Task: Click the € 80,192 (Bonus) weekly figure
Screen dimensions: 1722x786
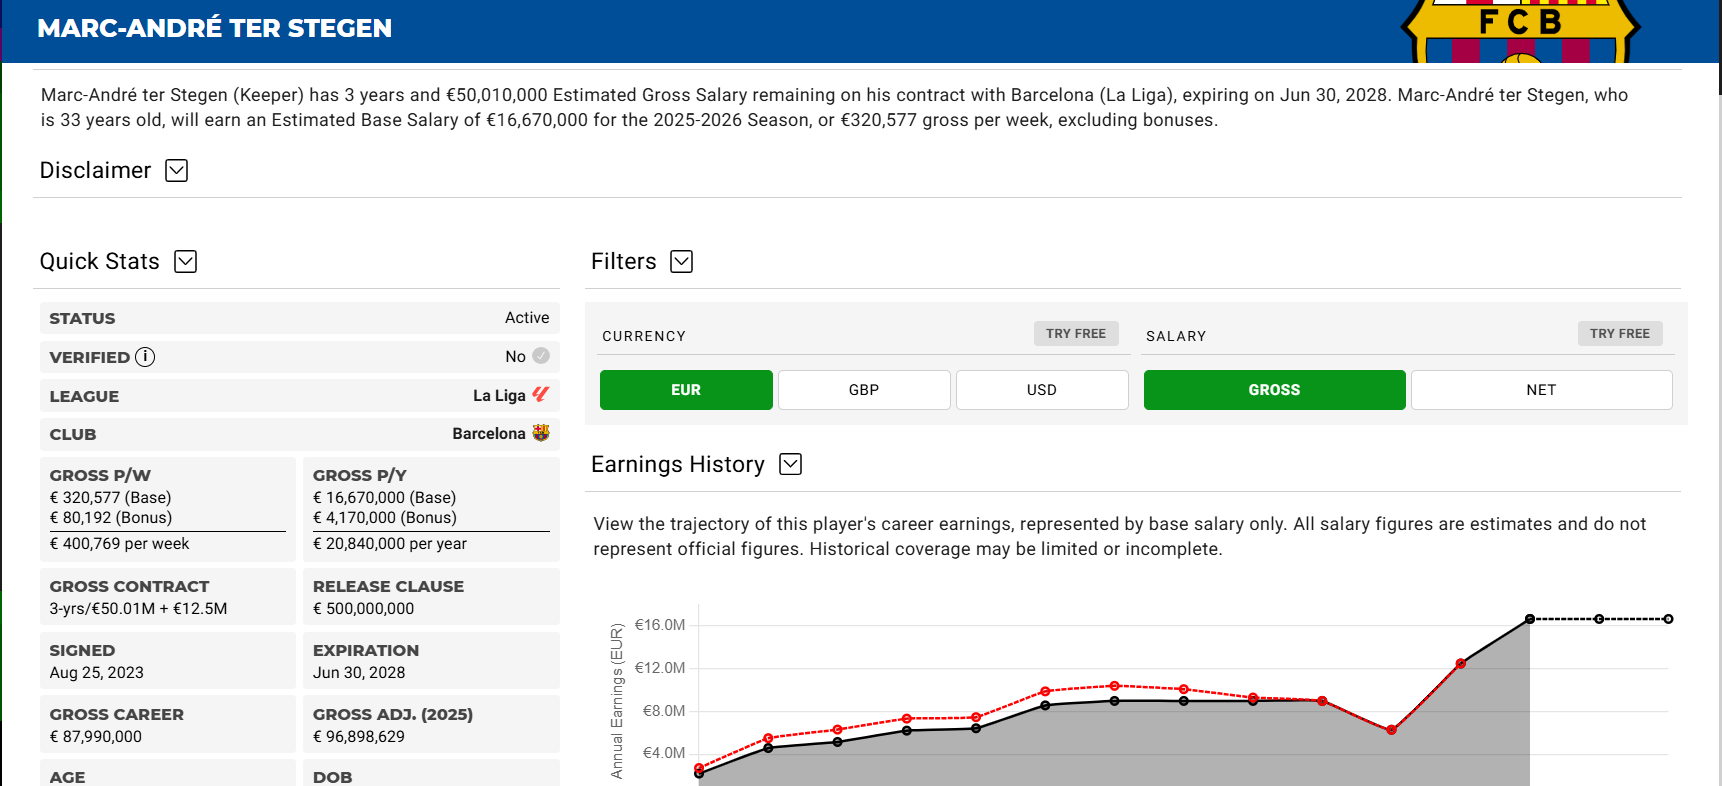Action: (111, 518)
